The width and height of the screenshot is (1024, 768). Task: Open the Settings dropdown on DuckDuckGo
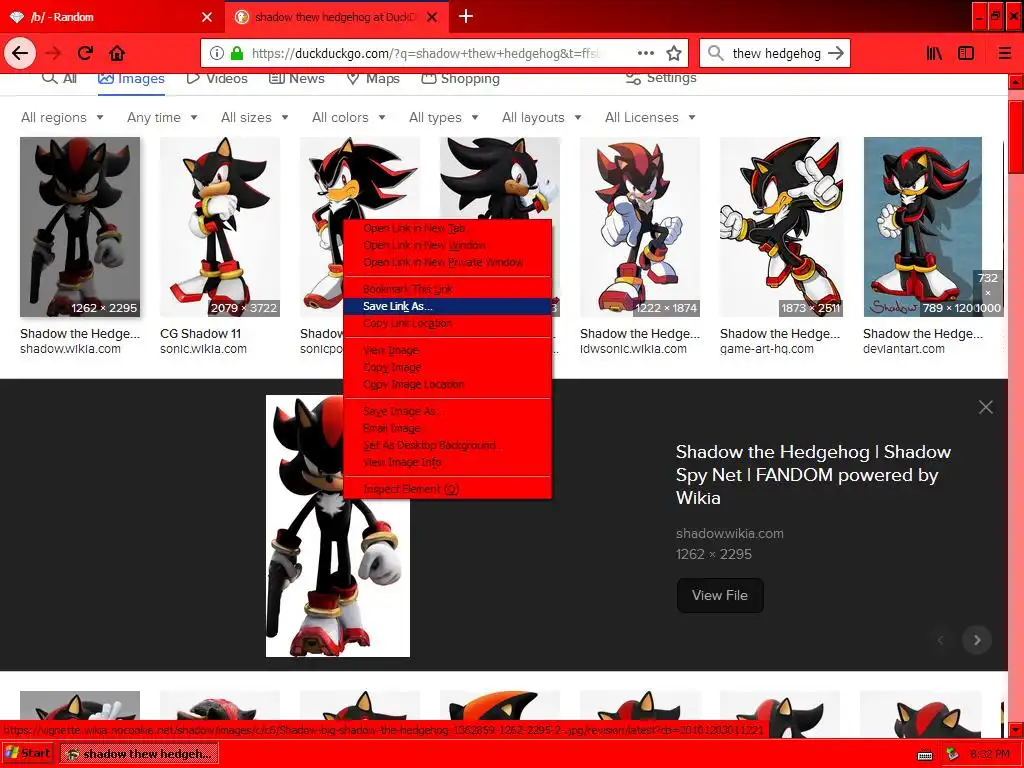tap(661, 78)
